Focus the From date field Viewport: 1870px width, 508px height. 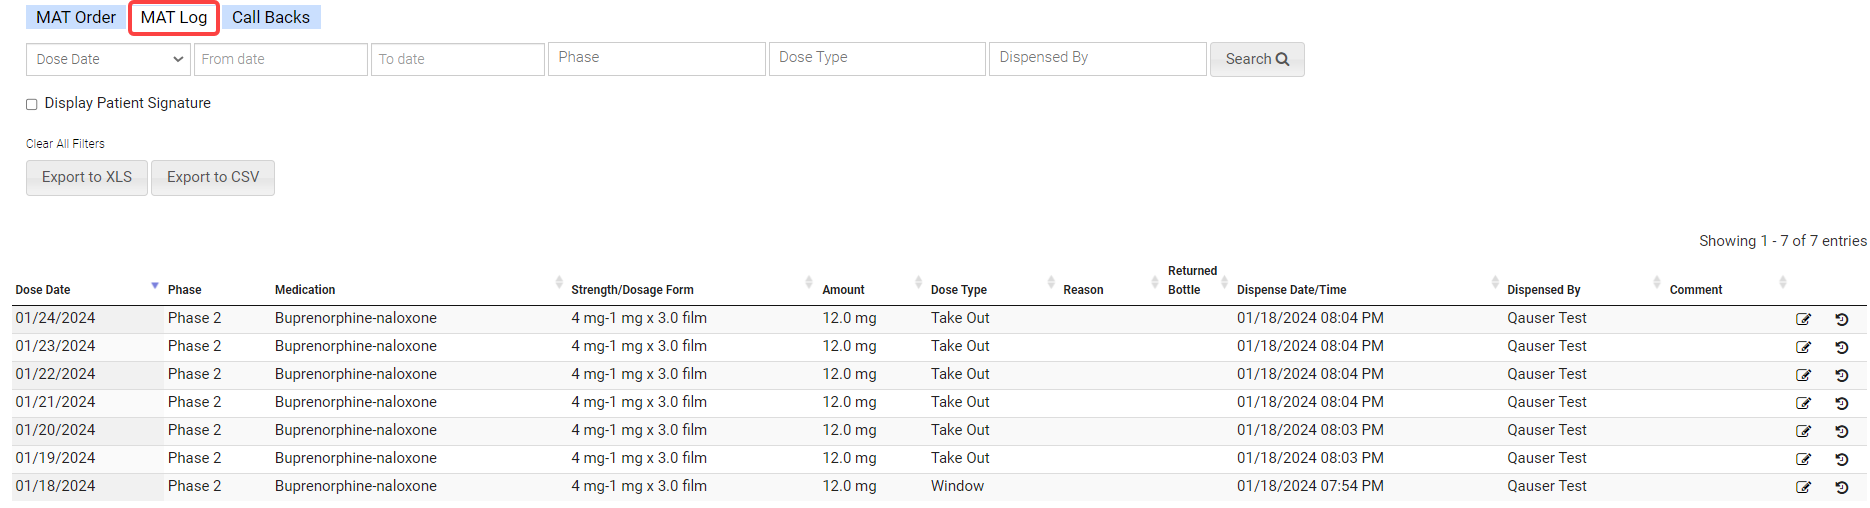point(281,59)
